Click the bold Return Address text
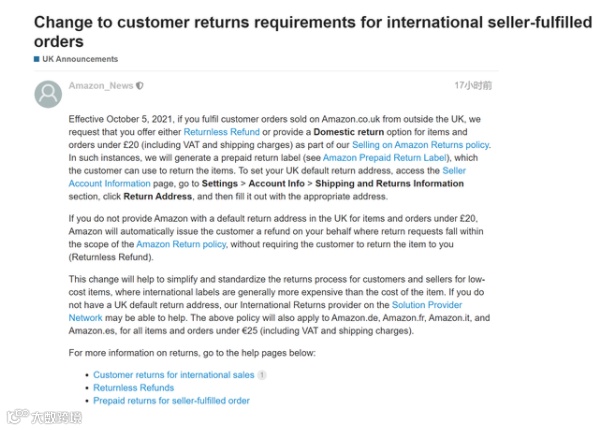The image size is (612, 430). coord(158,196)
